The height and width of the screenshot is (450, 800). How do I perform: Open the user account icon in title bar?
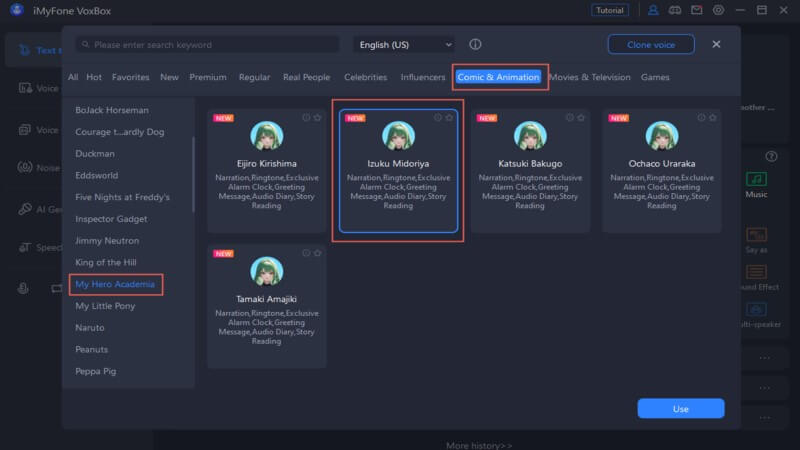click(x=653, y=10)
